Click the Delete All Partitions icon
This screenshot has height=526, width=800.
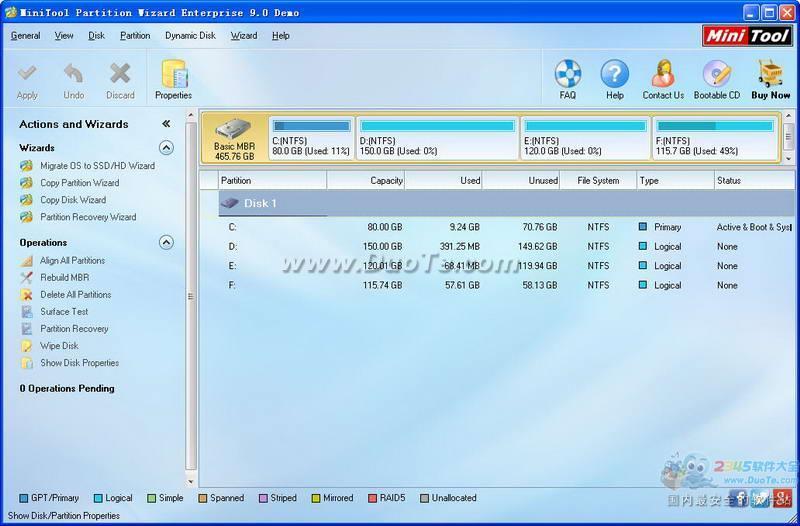coord(27,295)
